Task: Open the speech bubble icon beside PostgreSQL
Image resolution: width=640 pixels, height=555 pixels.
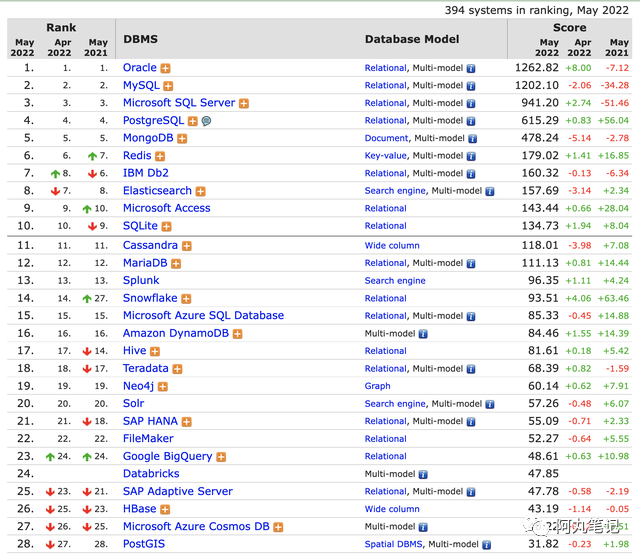Action: (x=207, y=121)
